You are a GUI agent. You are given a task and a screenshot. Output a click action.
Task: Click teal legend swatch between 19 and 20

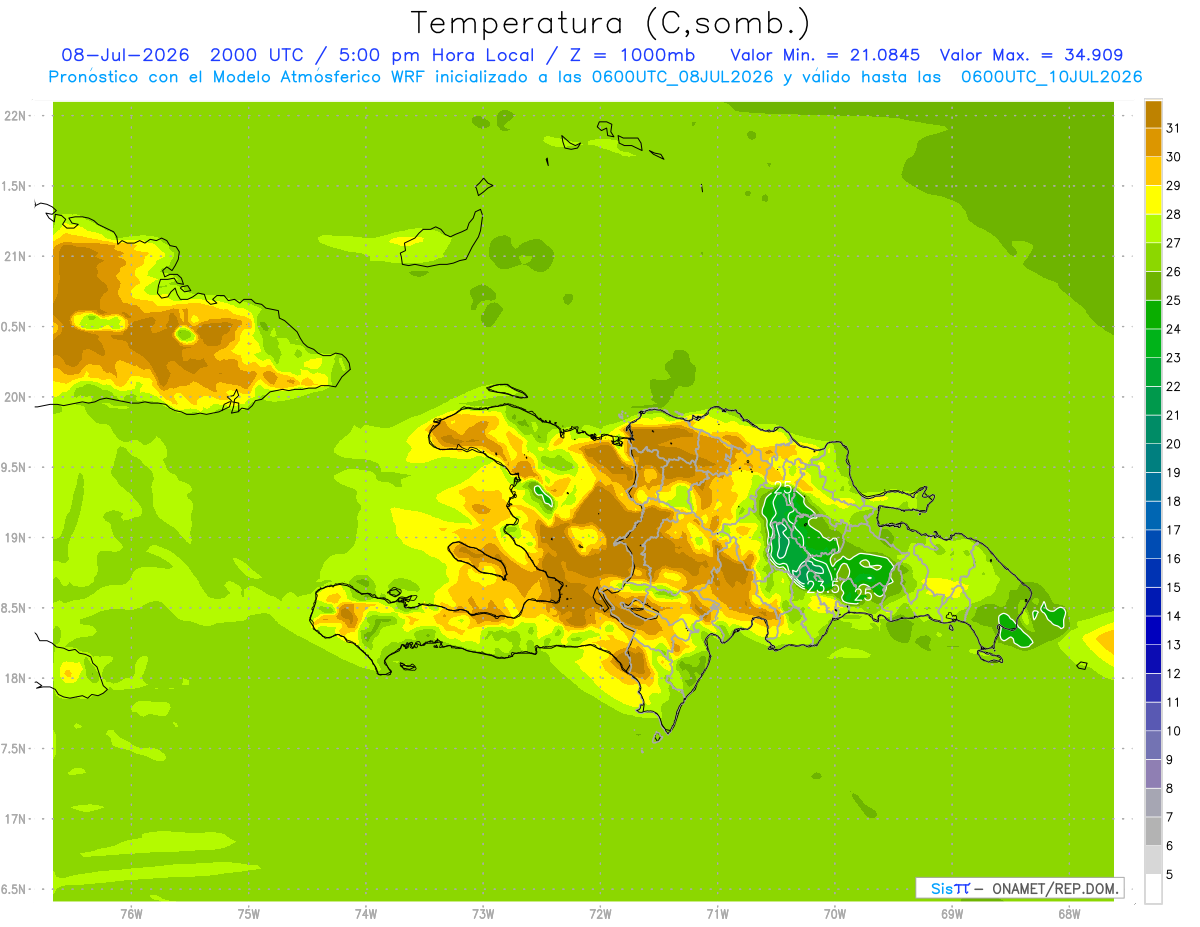click(x=1153, y=458)
